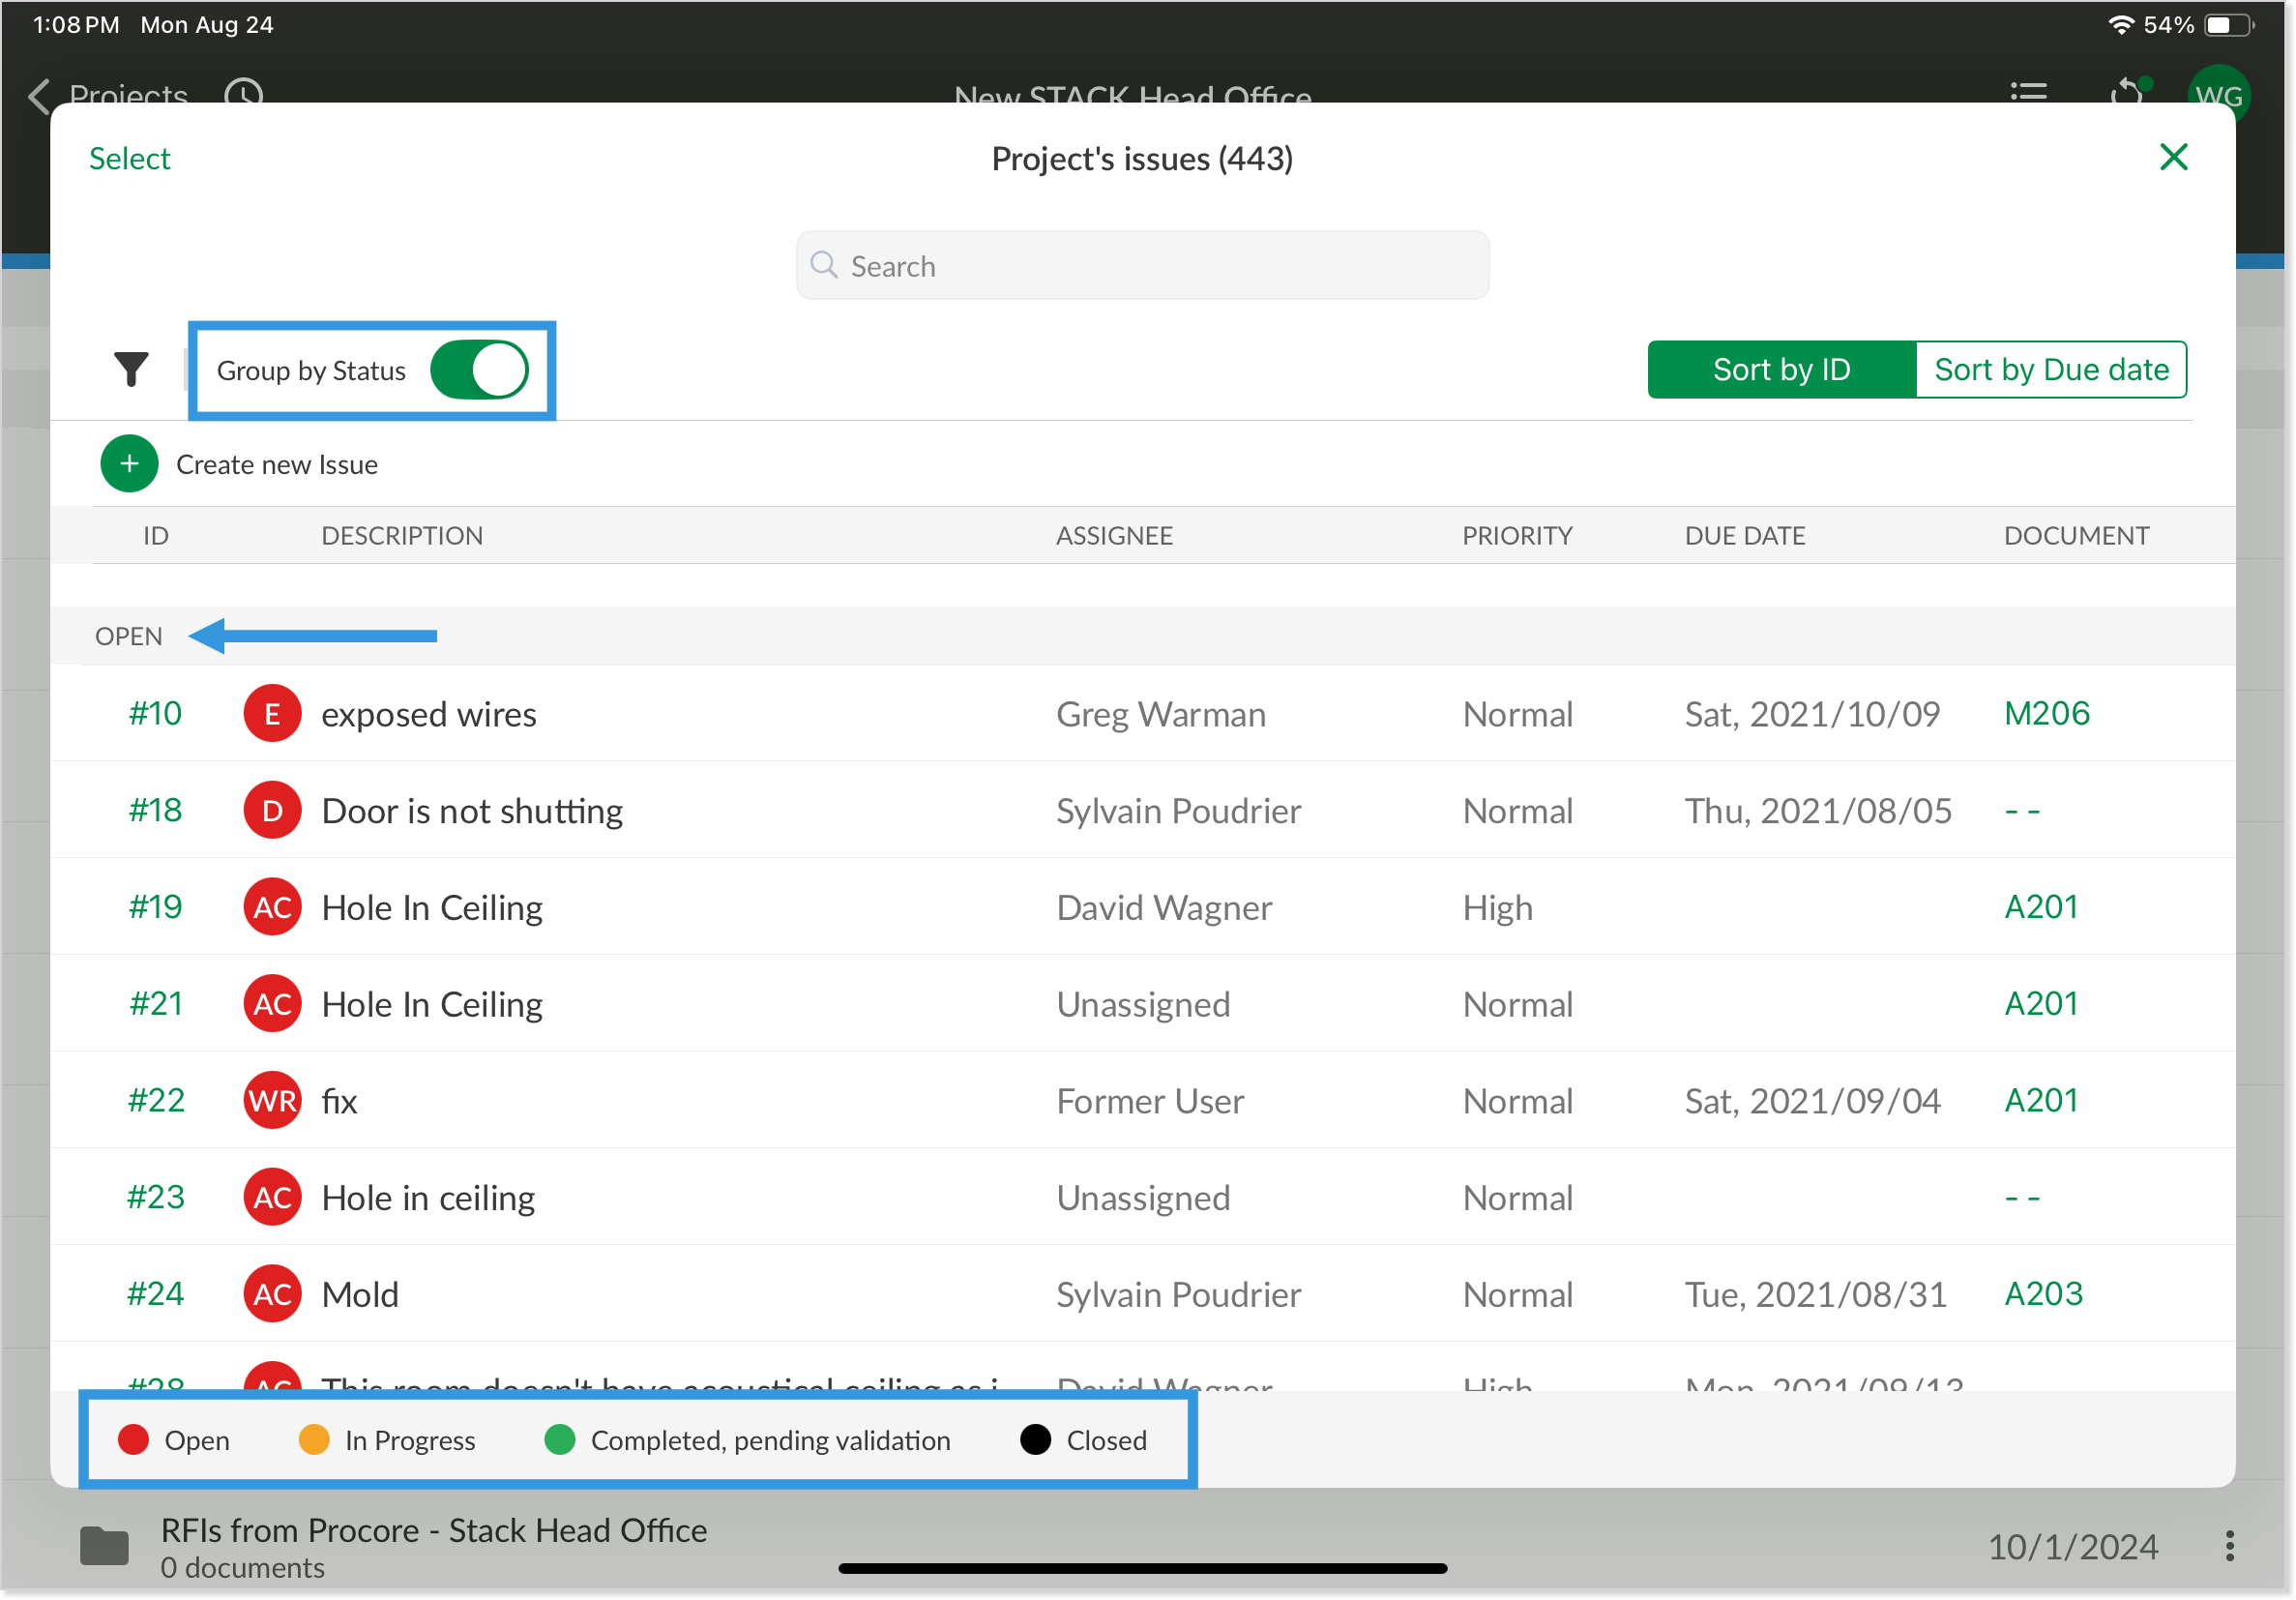Tap the AC badge on issue #23
This screenshot has width=2296, height=1600.
pyautogui.click(x=272, y=1198)
